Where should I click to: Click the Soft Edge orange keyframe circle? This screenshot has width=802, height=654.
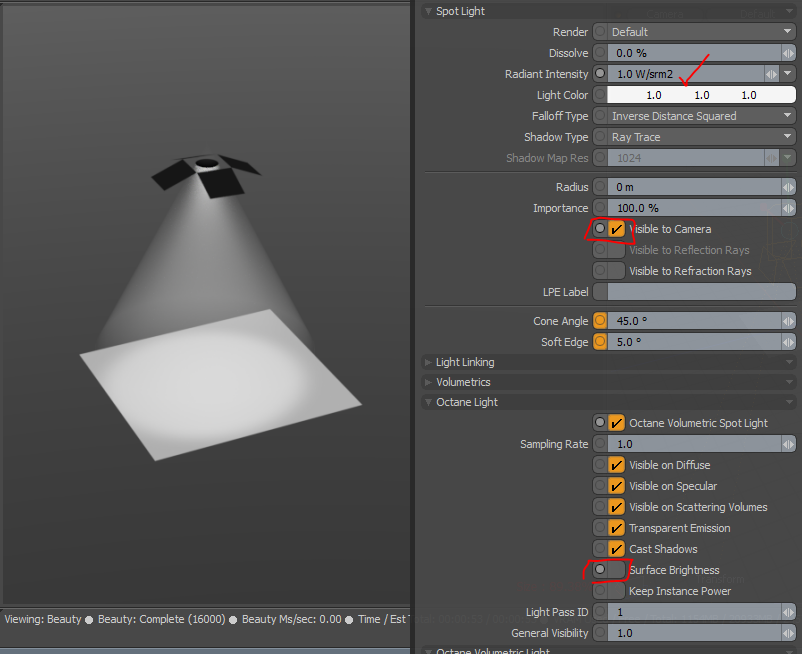coord(600,342)
